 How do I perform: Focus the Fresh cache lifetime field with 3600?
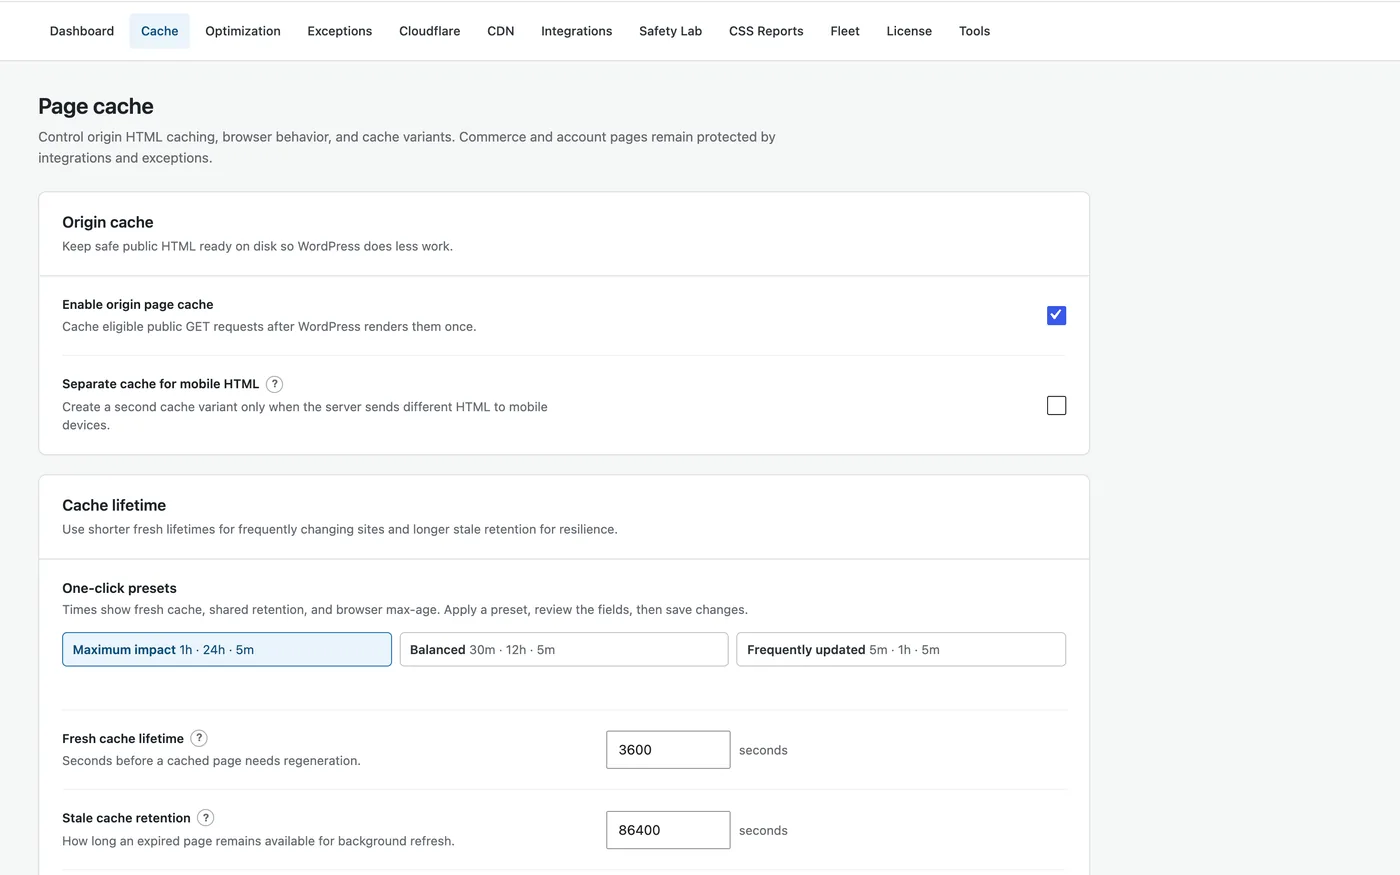[x=668, y=750]
